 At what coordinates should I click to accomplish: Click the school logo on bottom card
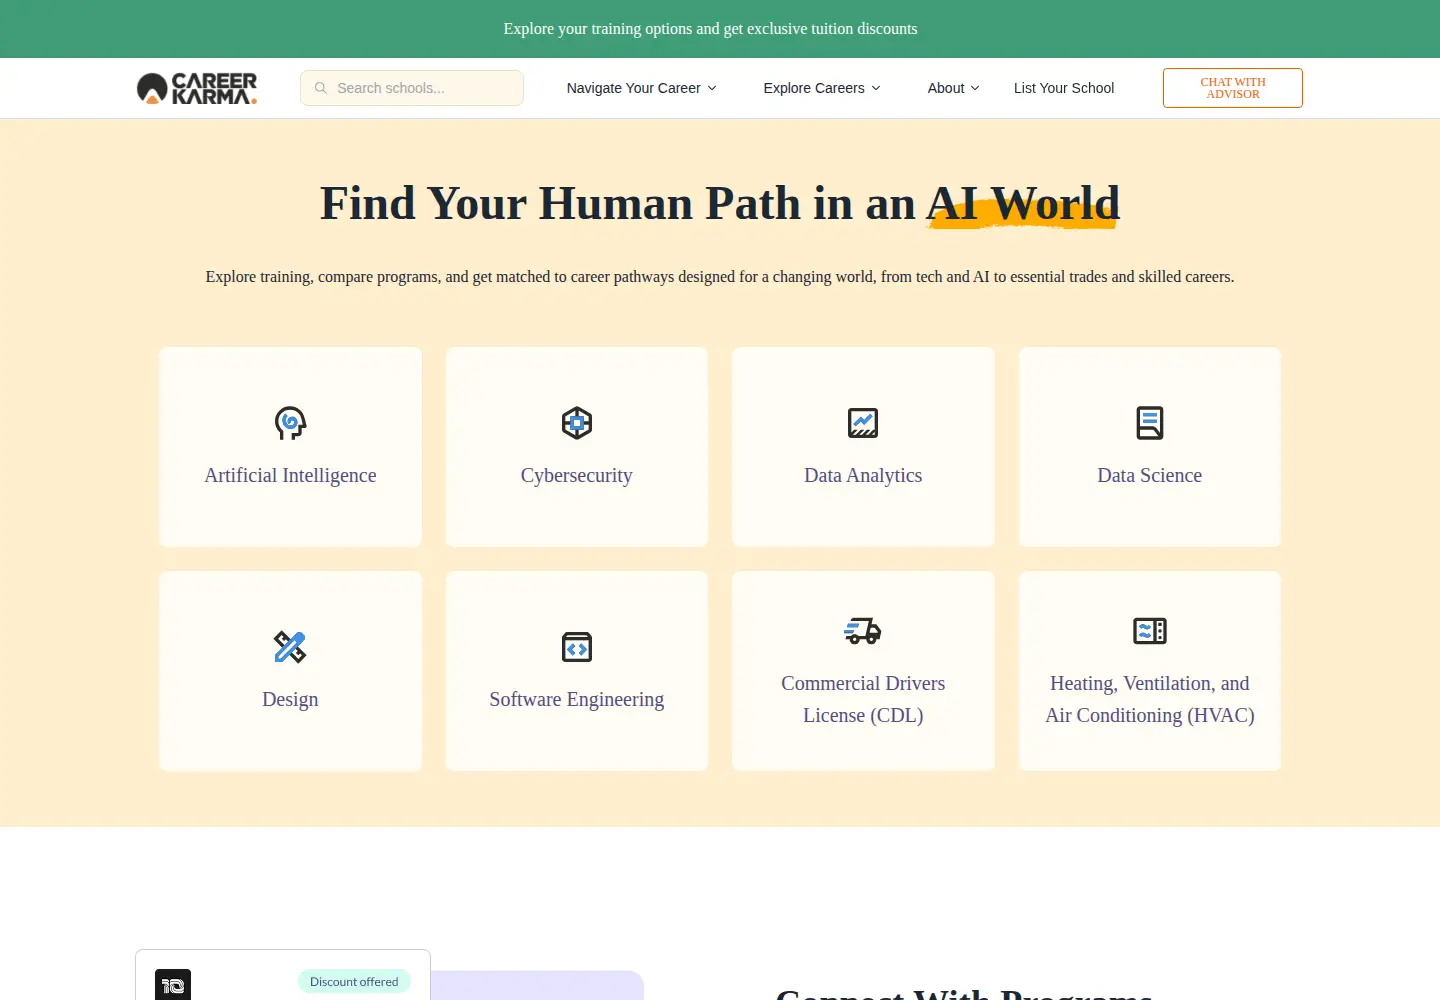click(173, 985)
